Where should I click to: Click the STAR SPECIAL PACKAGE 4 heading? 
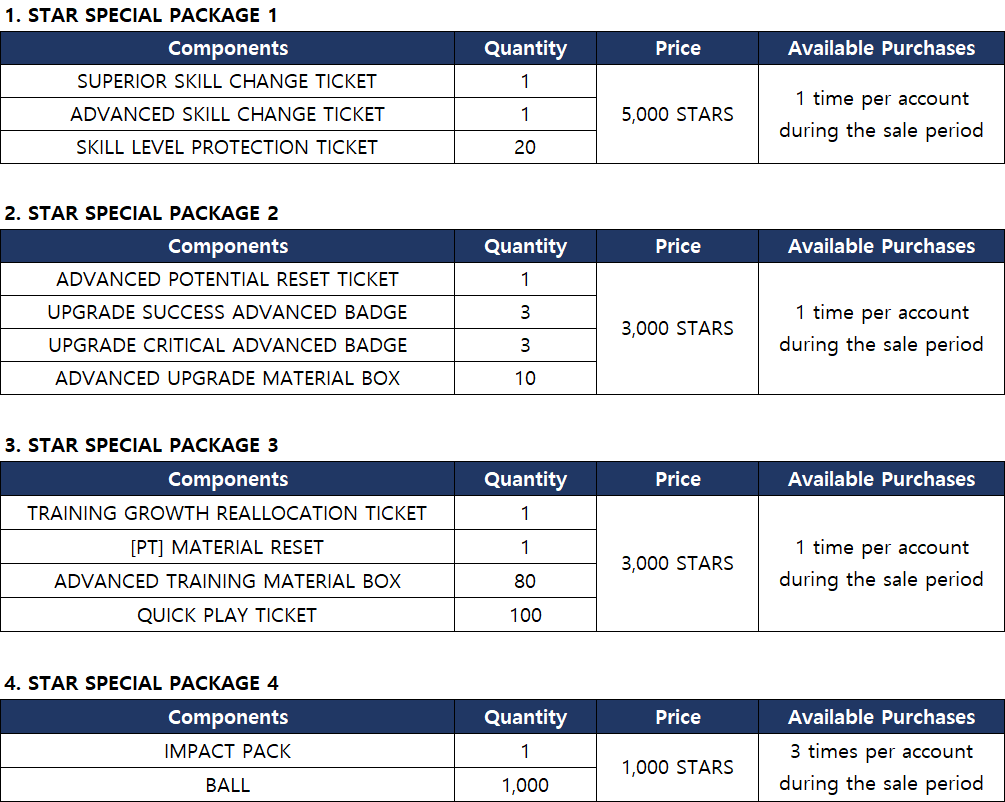[141, 683]
